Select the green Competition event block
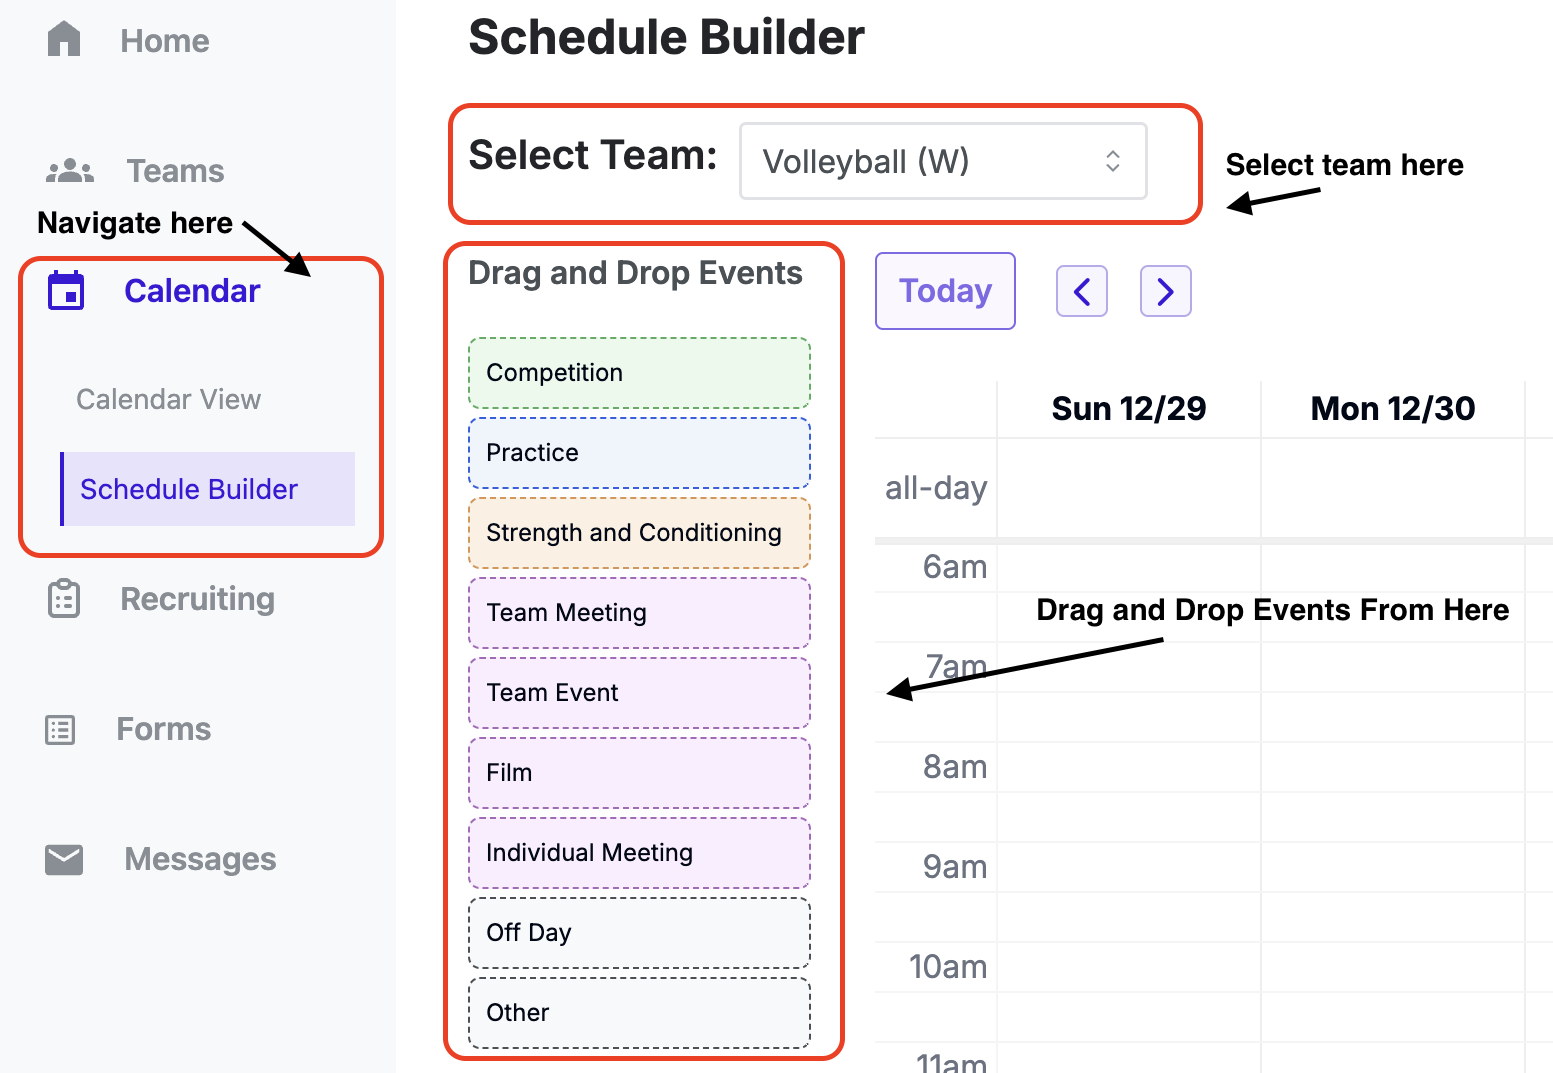This screenshot has height=1073, width=1553. pyautogui.click(x=639, y=373)
